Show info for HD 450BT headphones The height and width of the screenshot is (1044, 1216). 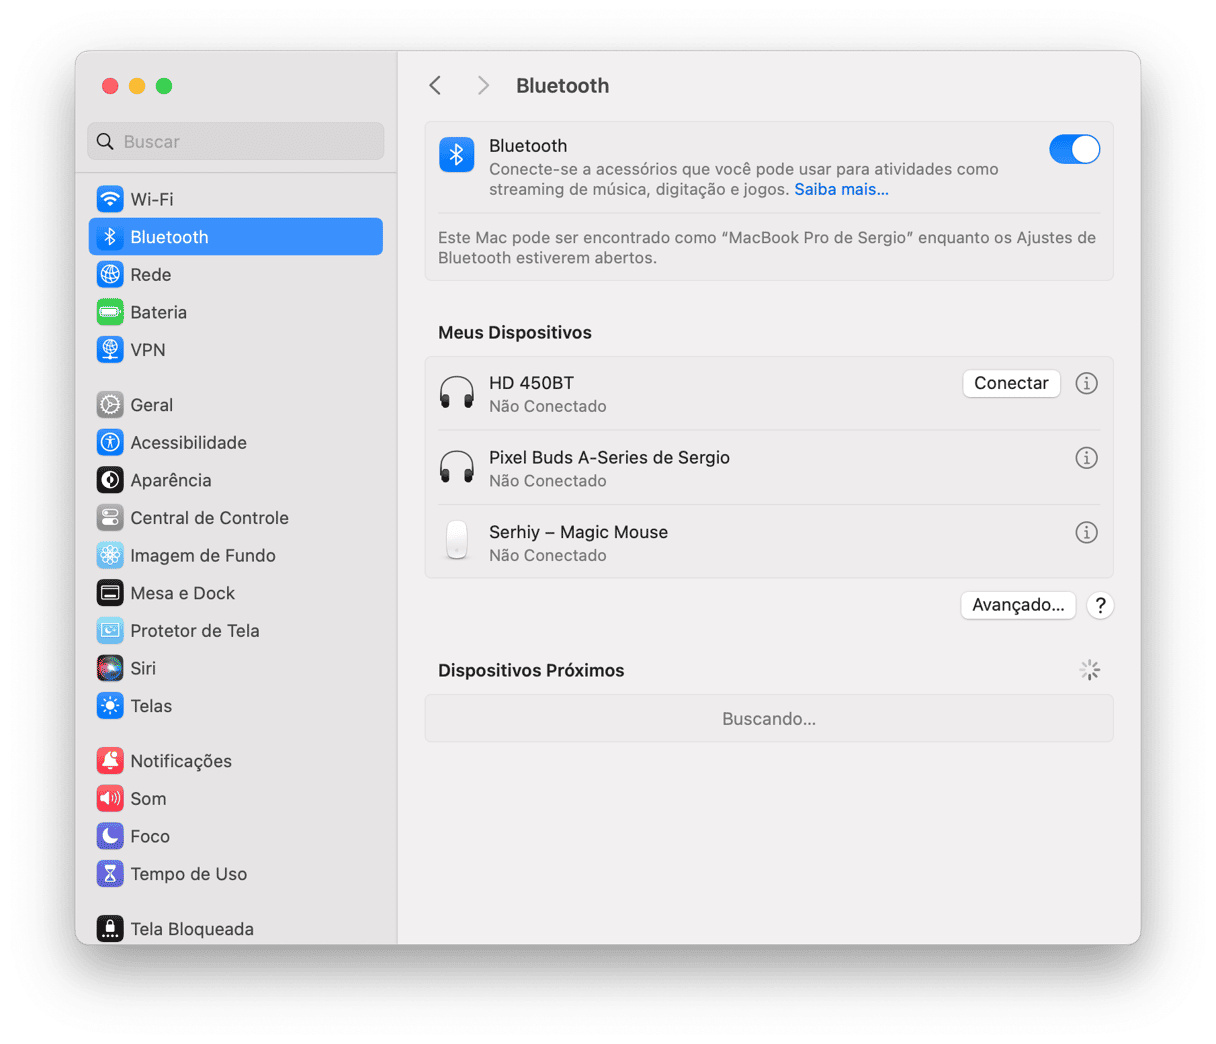[1086, 383]
